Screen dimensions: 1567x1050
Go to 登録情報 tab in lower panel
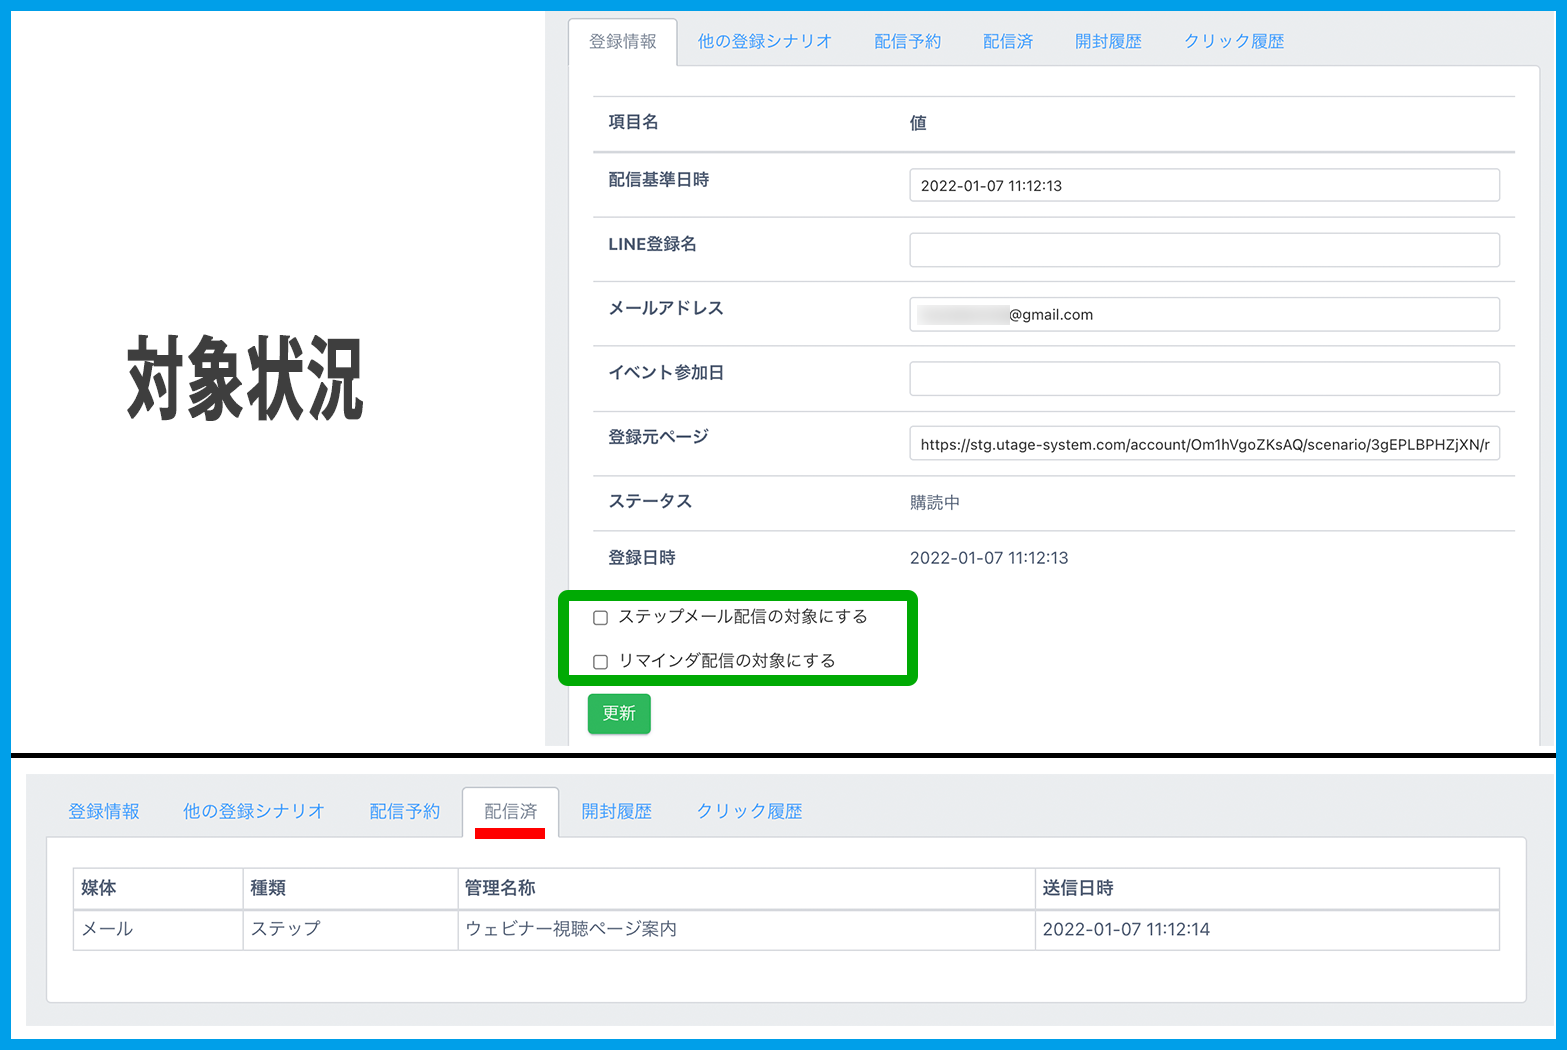(x=104, y=812)
